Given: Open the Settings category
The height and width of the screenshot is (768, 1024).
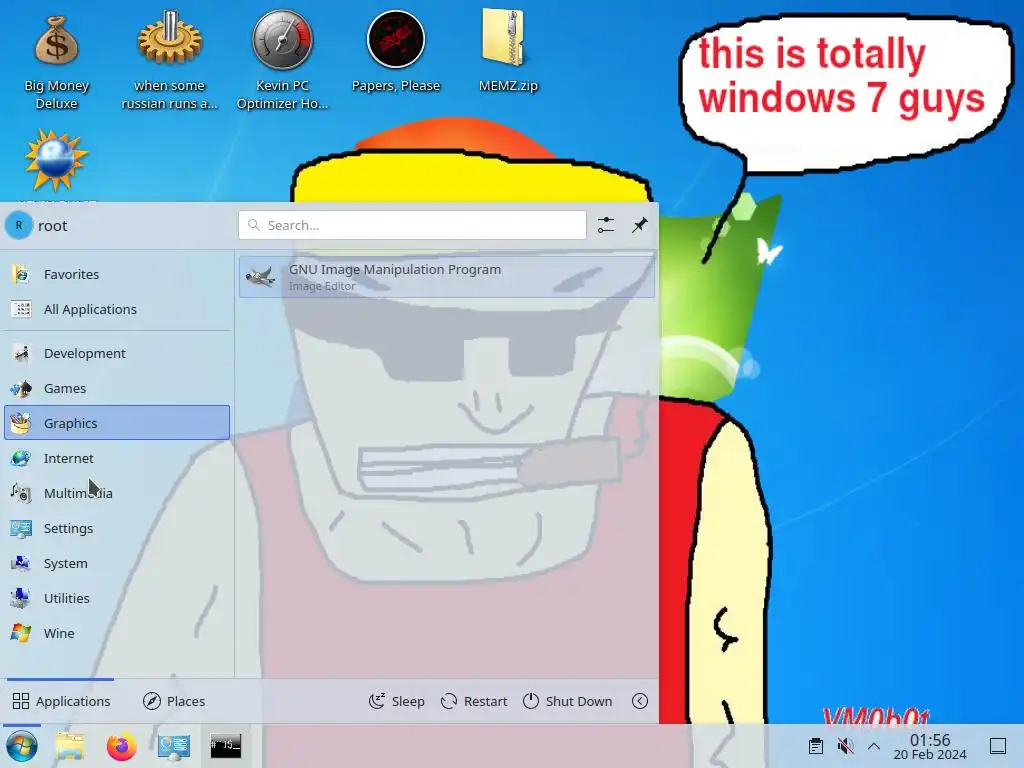Looking at the screenshot, I should [117, 528].
